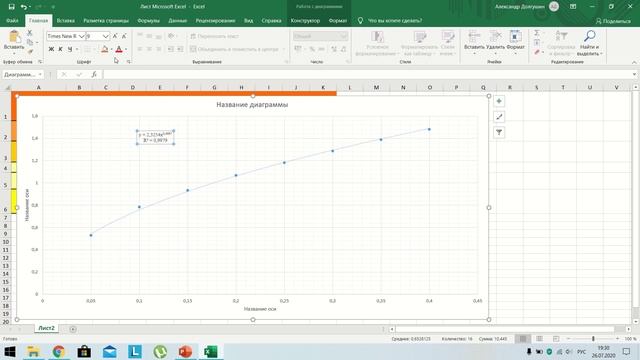The height and width of the screenshot is (360, 640).
Task: Select the chart title 'Название диаграммы'
Action: tap(252, 105)
